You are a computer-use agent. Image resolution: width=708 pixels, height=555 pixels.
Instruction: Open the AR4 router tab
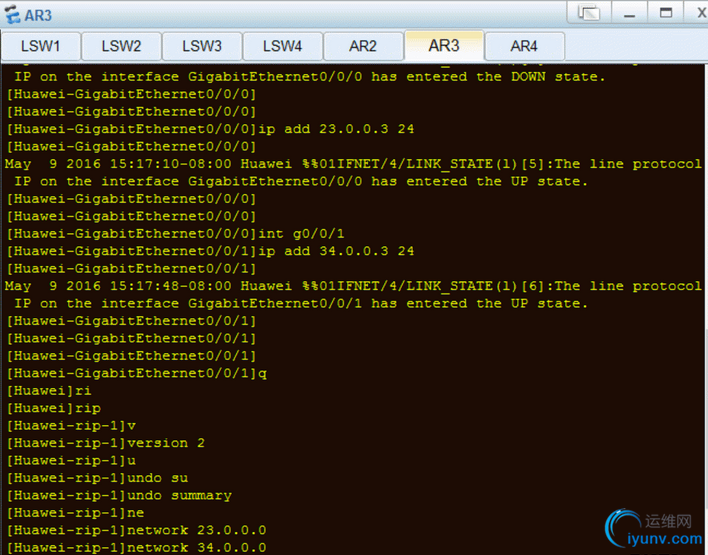pyautogui.click(x=524, y=46)
